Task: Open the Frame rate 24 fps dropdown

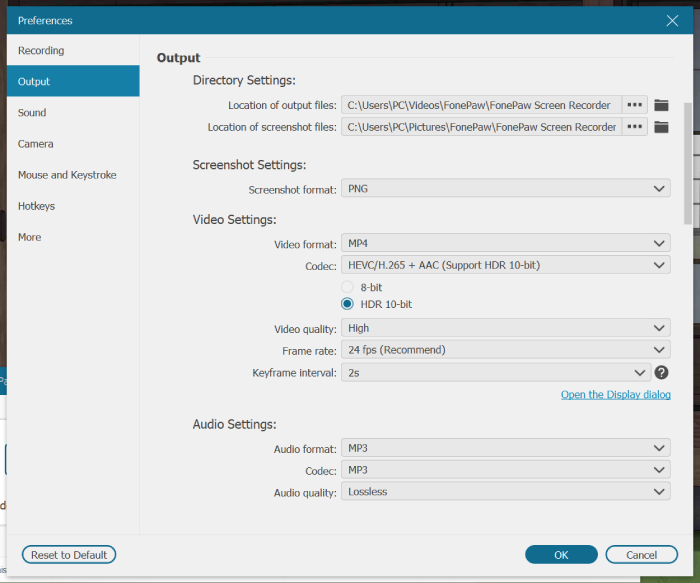Action: (x=506, y=350)
